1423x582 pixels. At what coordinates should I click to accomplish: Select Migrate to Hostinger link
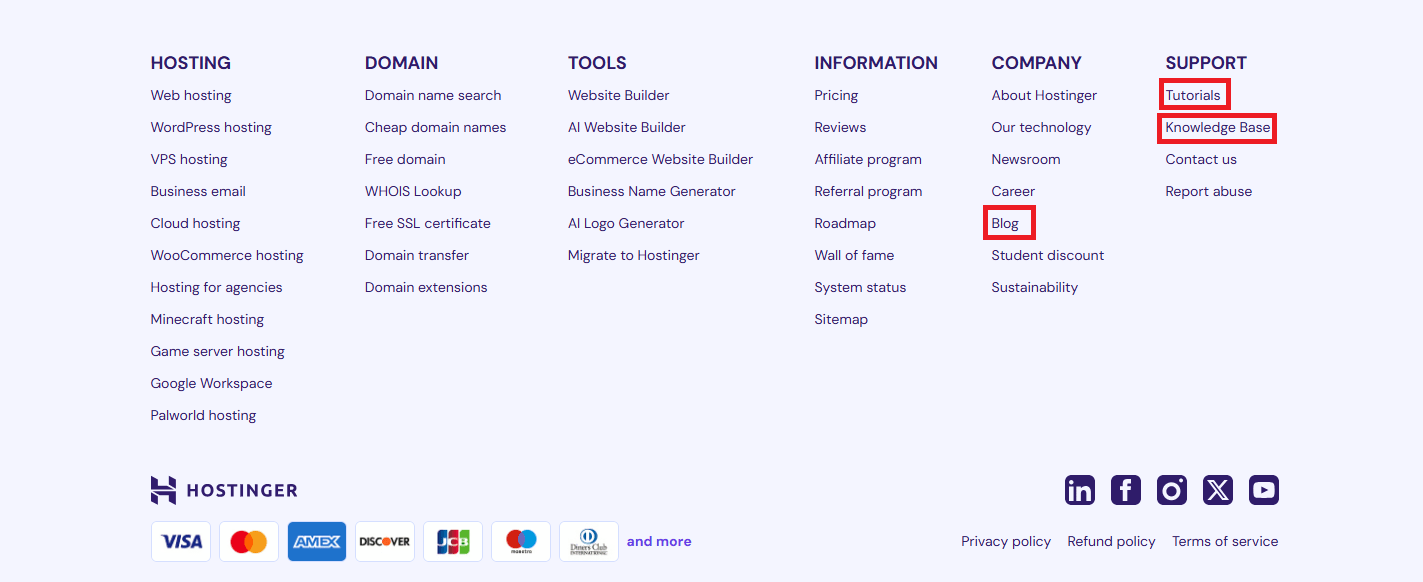point(634,255)
